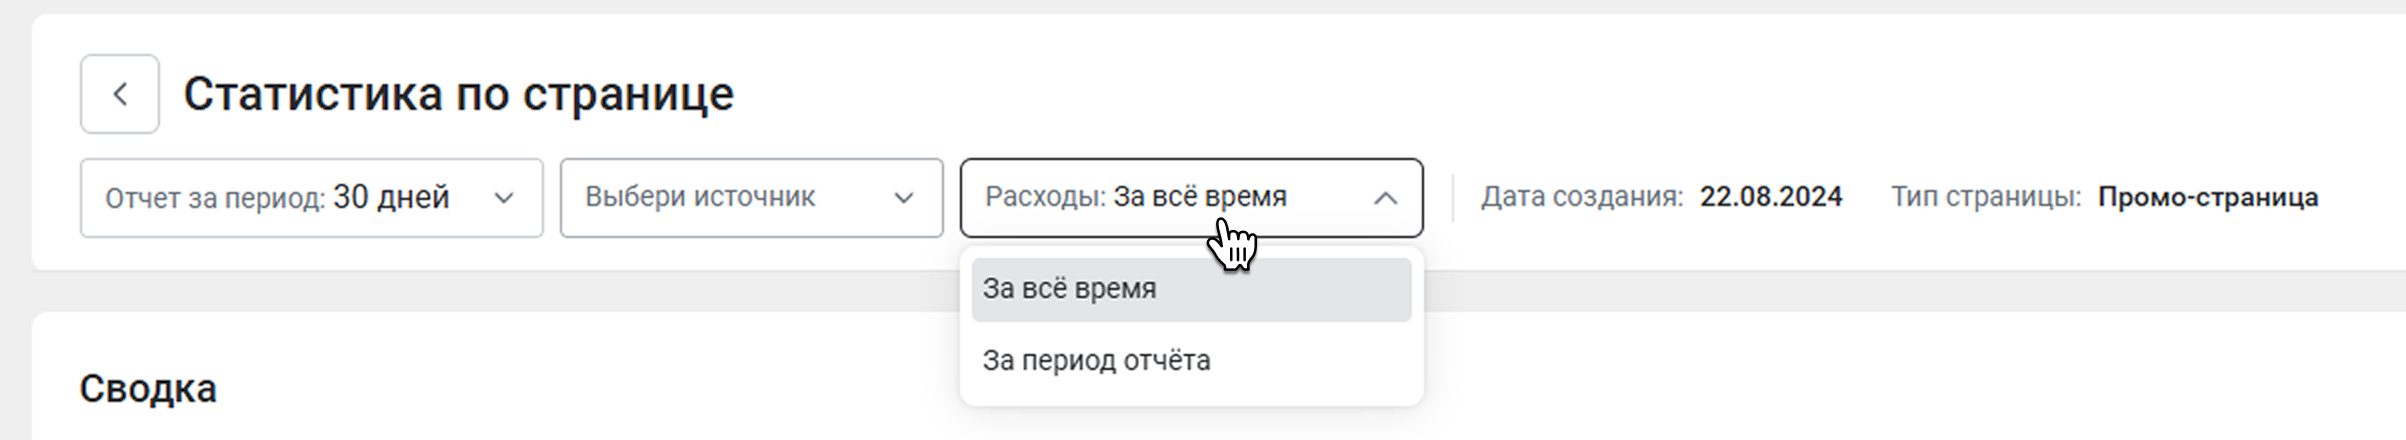
Task: Click the "Расходы:" label inside the dropdown
Action: pyautogui.click(x=1045, y=197)
